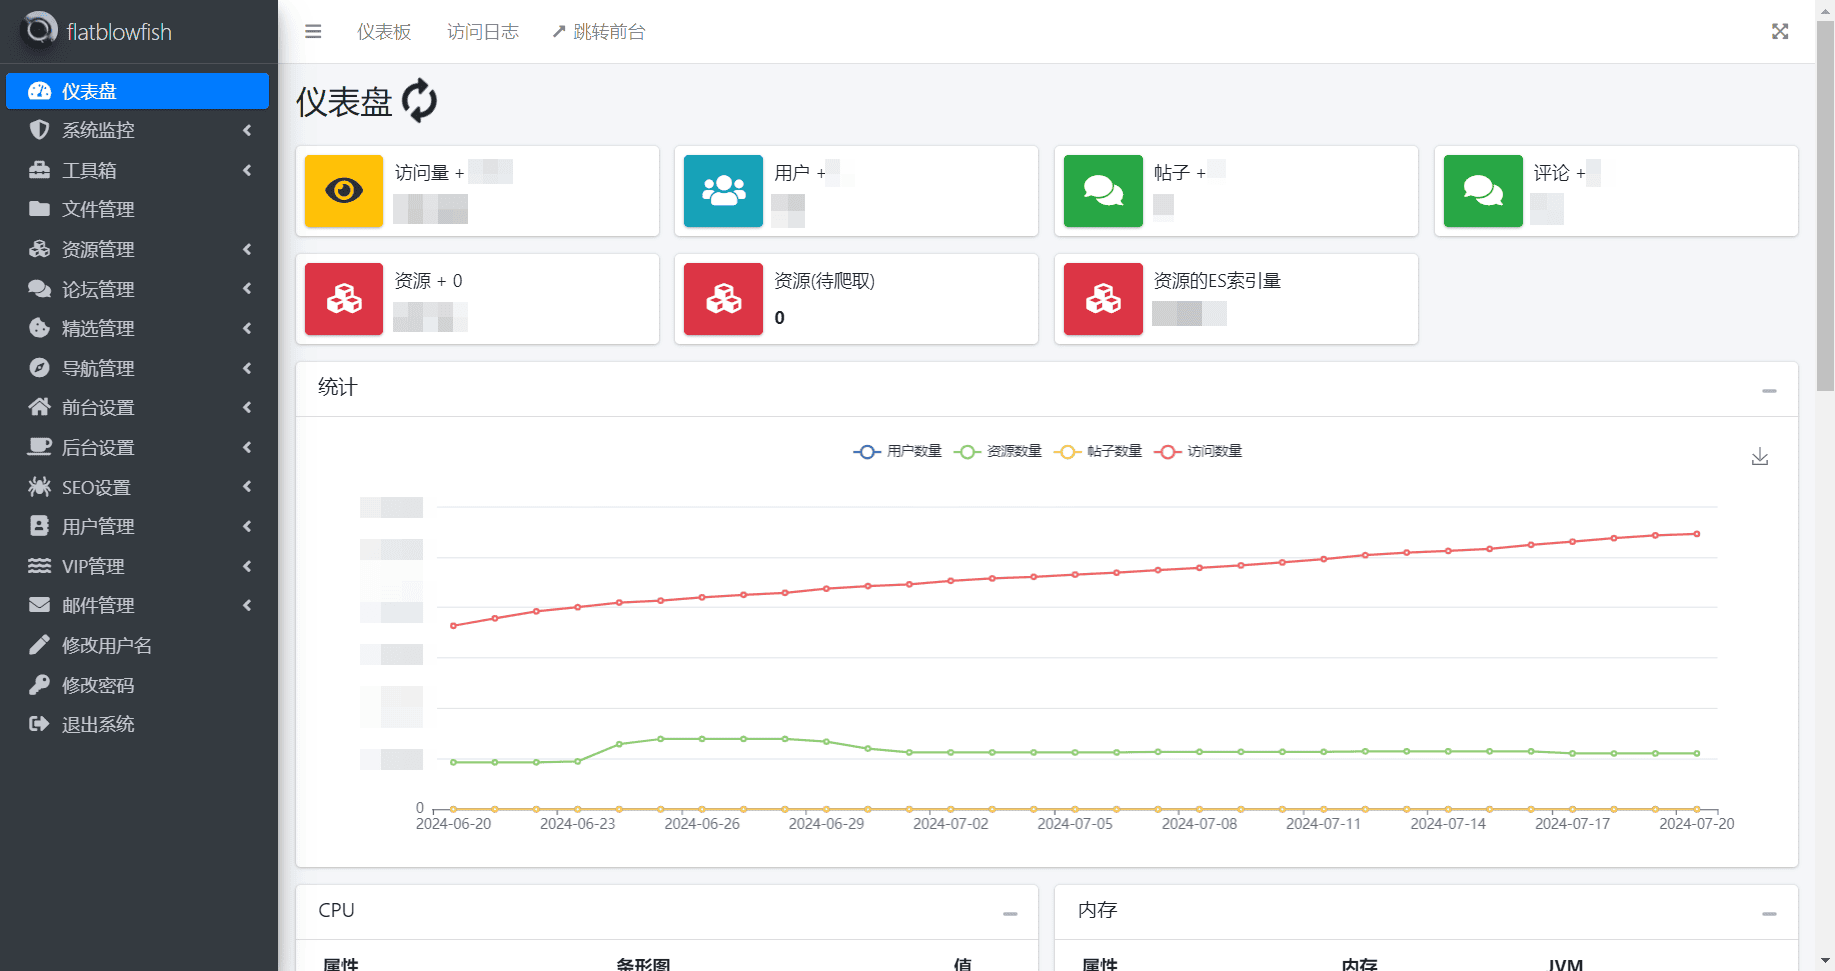Toggle 访问数量 series in chart legend
Viewport: 1835px width, 971px height.
[1197, 451]
